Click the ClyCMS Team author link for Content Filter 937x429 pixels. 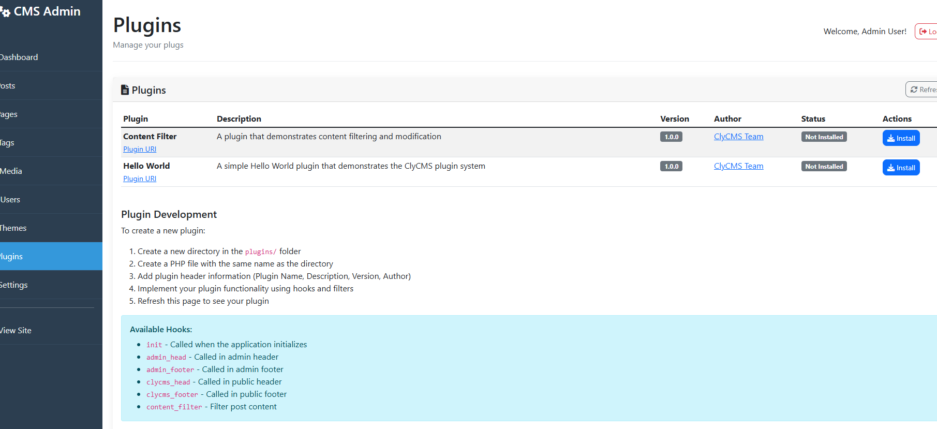(738, 137)
